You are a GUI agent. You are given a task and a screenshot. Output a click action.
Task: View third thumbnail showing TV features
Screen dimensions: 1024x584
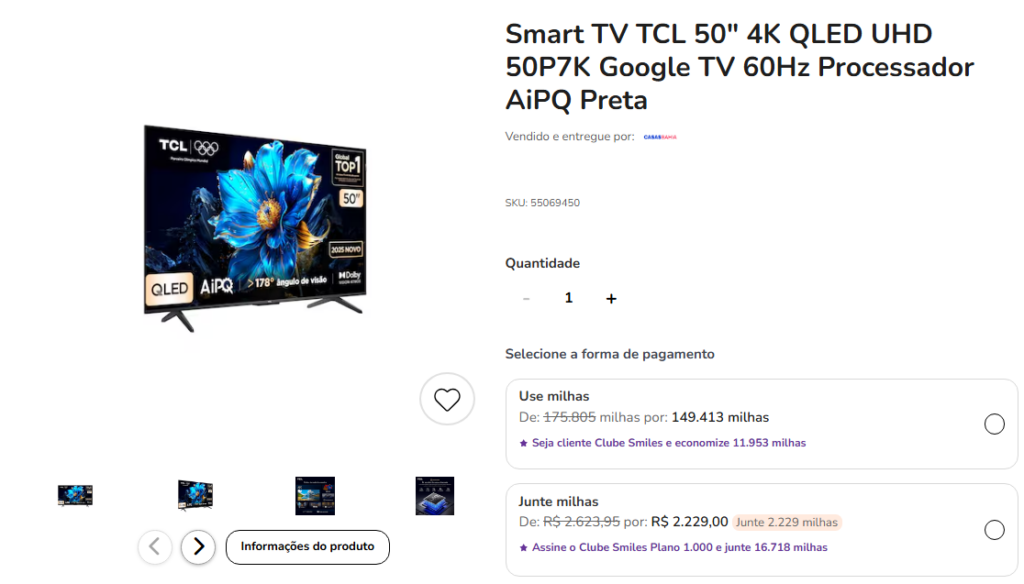pos(315,496)
